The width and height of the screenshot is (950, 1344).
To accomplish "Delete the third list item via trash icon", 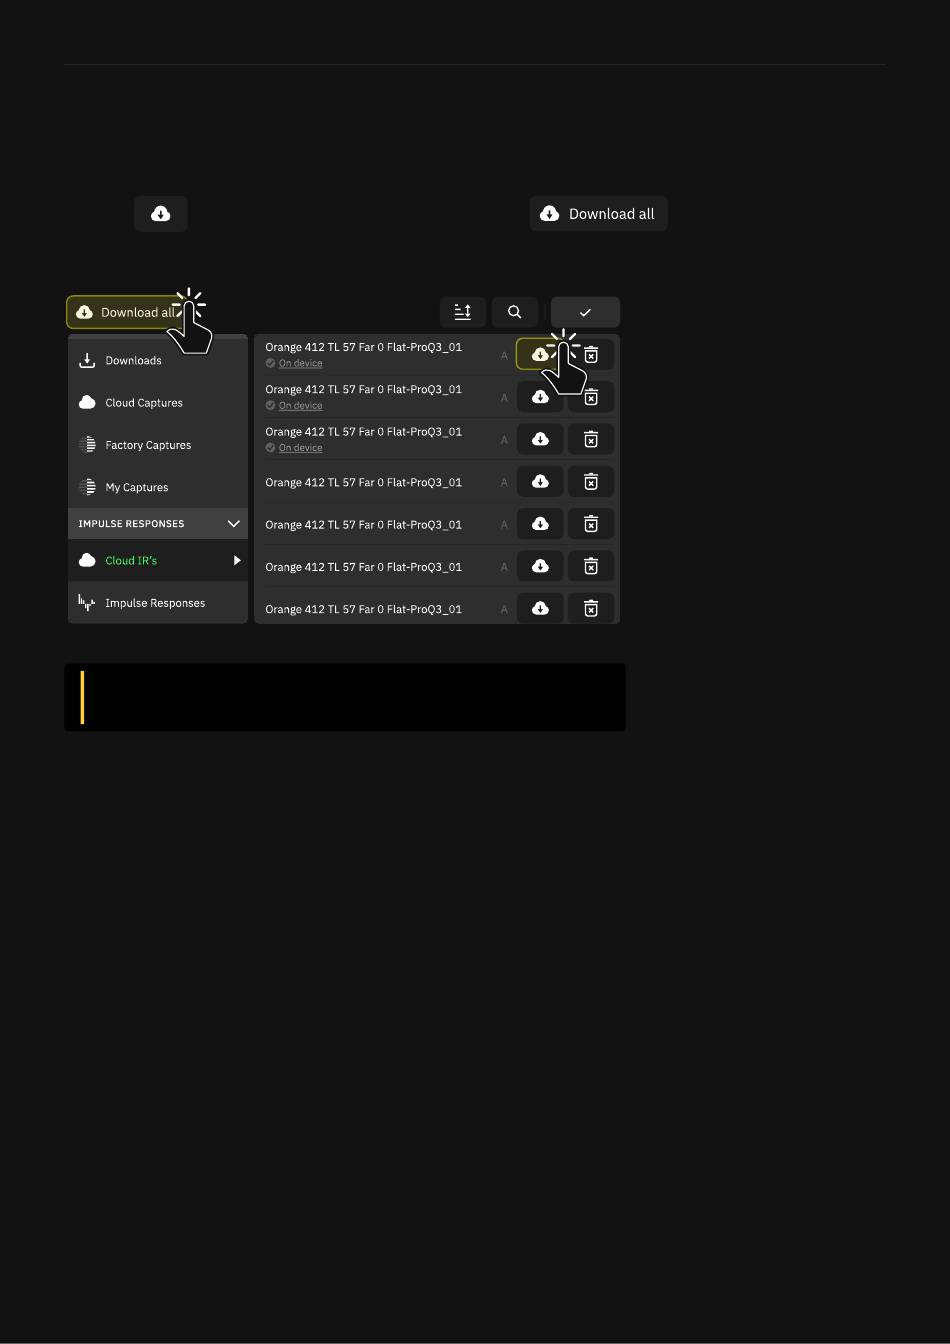I will 591,439.
